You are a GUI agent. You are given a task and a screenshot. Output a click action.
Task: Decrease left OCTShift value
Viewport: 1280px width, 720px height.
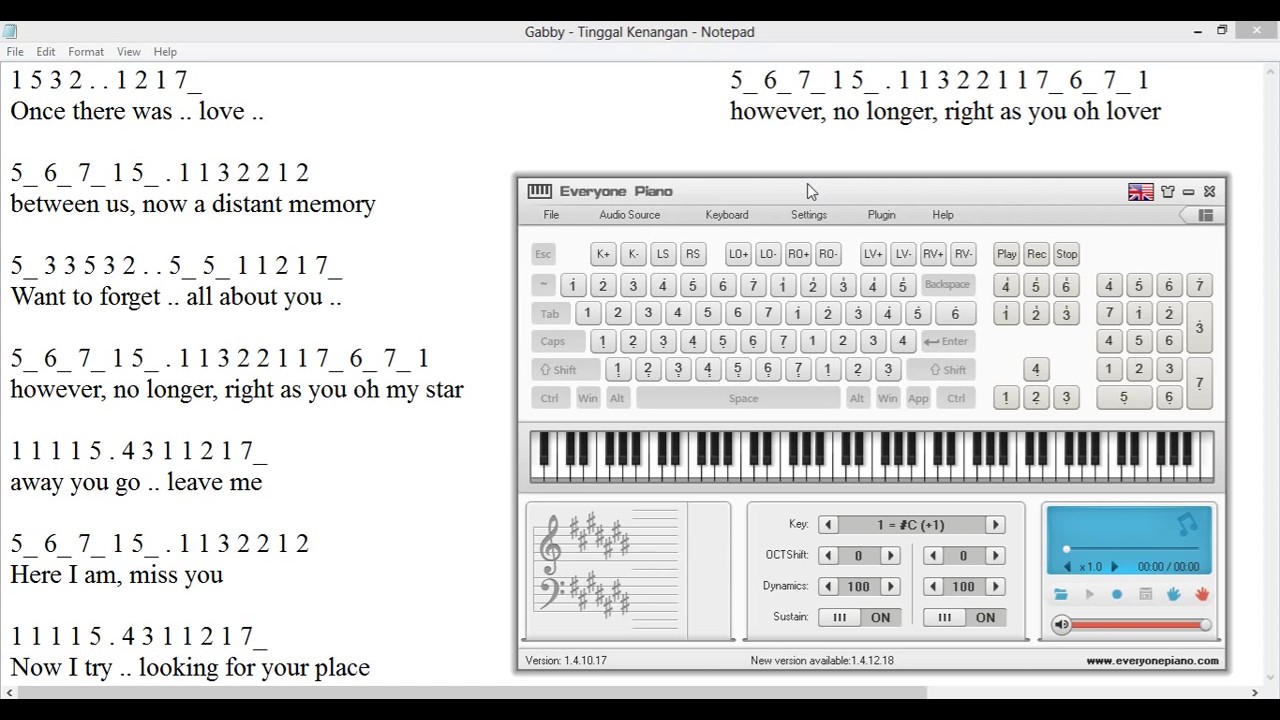828,556
